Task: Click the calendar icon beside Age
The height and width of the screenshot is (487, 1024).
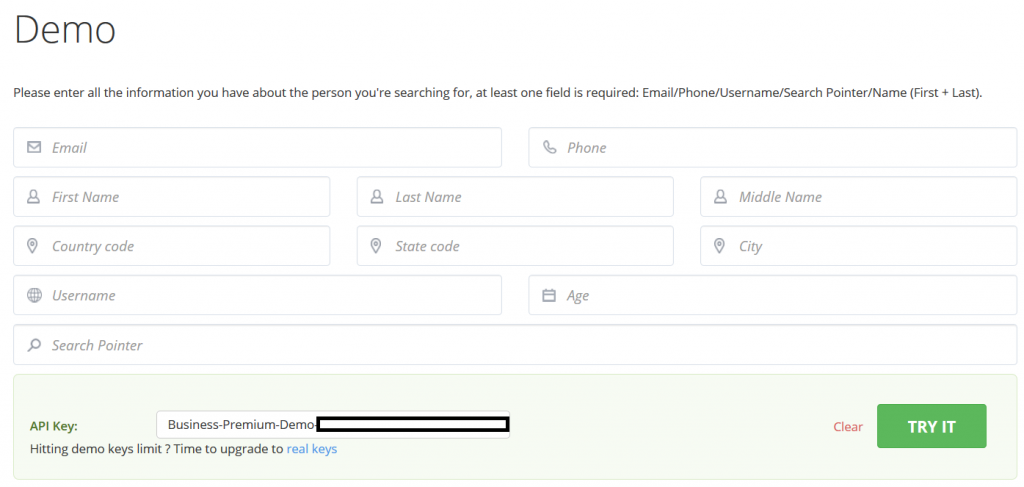Action: click(549, 296)
